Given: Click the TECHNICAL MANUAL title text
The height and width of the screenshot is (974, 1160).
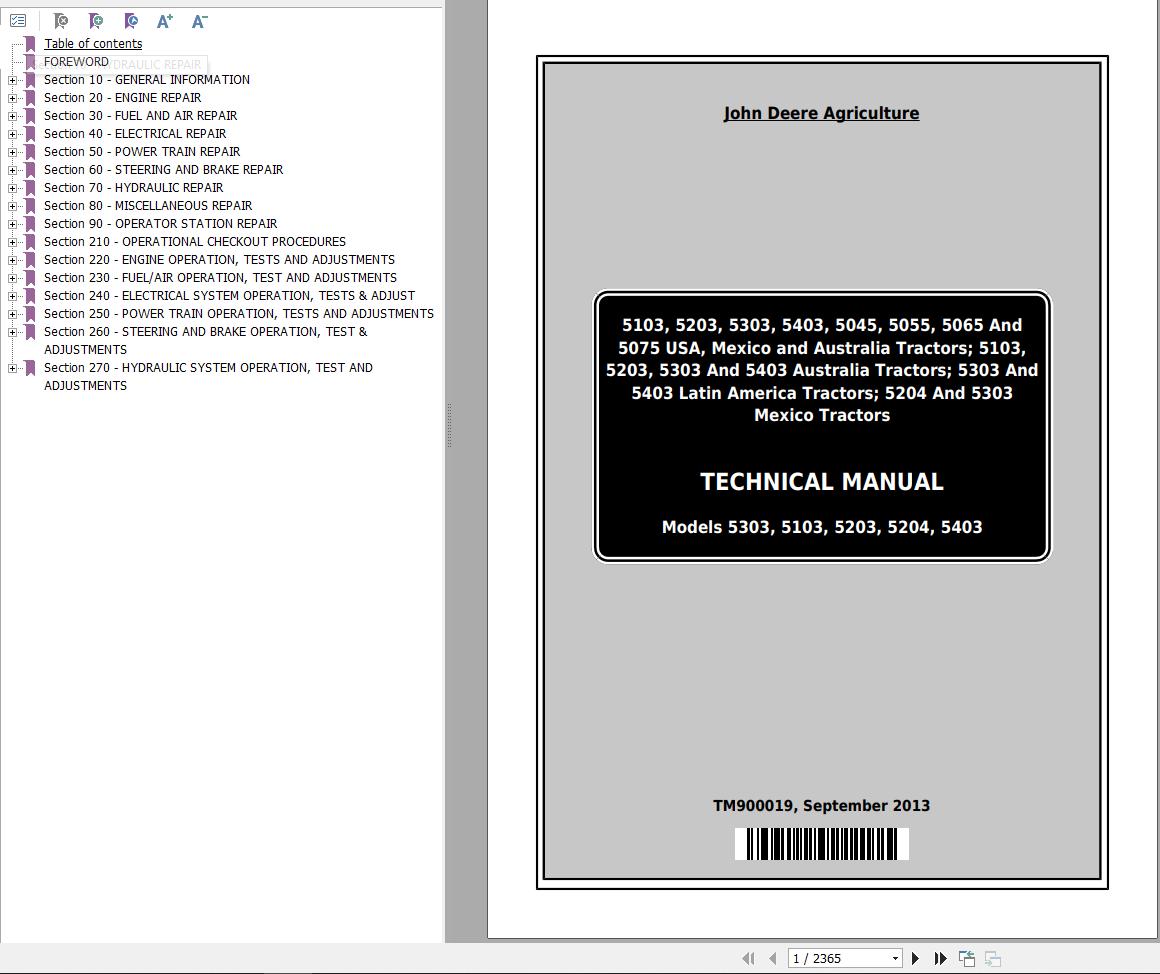Looking at the screenshot, I should point(822,481).
